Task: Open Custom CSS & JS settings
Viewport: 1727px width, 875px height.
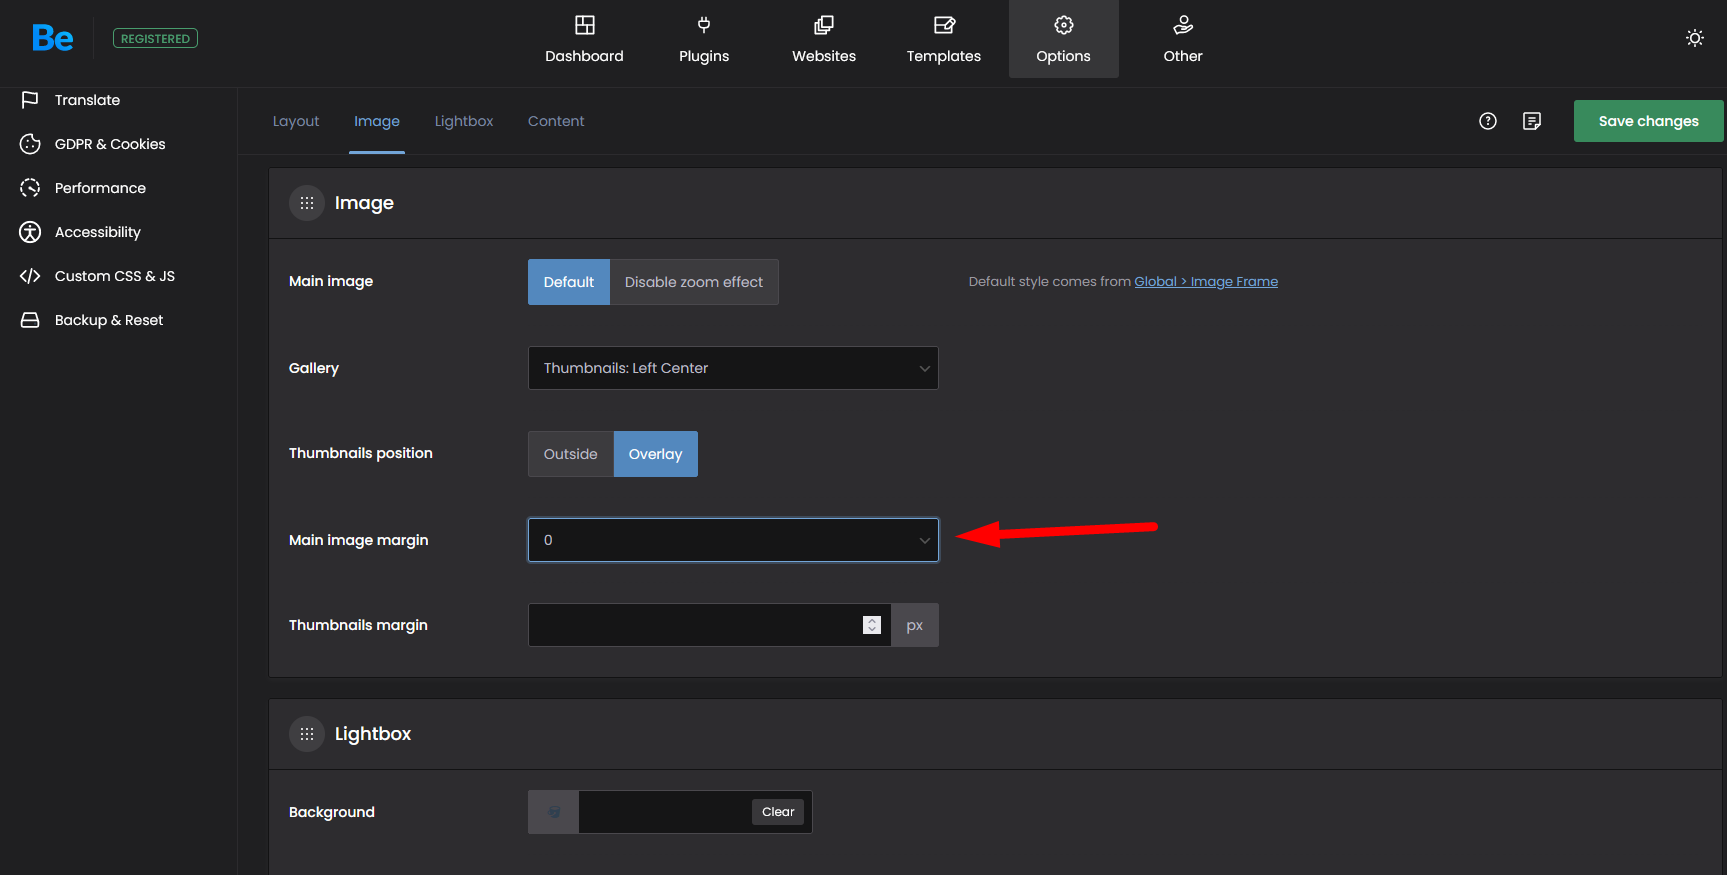Action: click(x=115, y=276)
